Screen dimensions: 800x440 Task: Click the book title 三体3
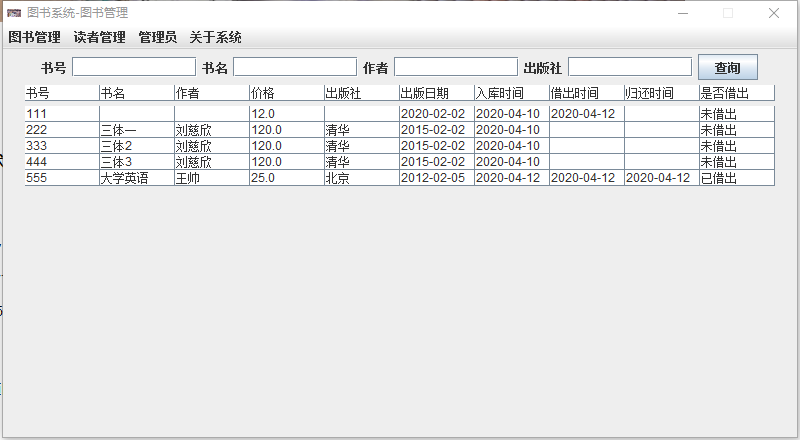(137, 162)
